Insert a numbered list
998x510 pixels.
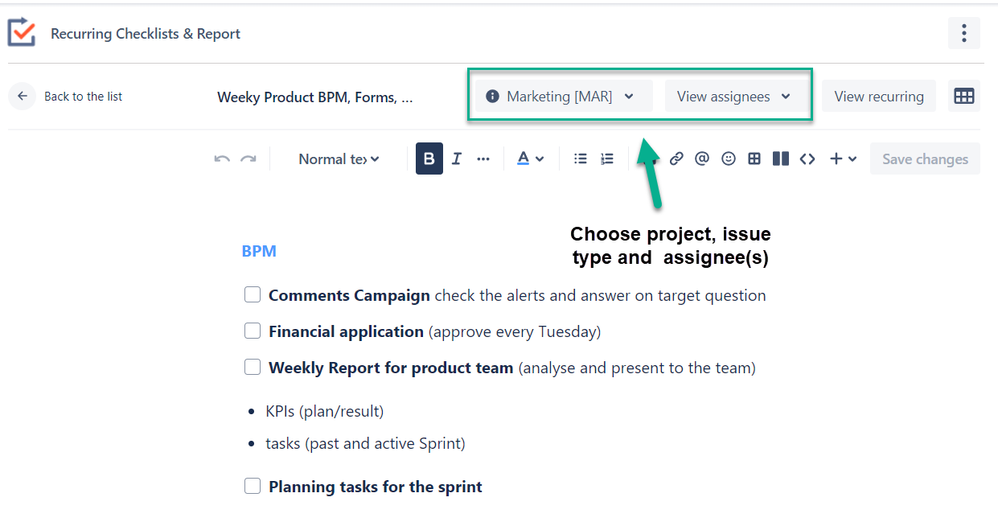[x=607, y=159]
